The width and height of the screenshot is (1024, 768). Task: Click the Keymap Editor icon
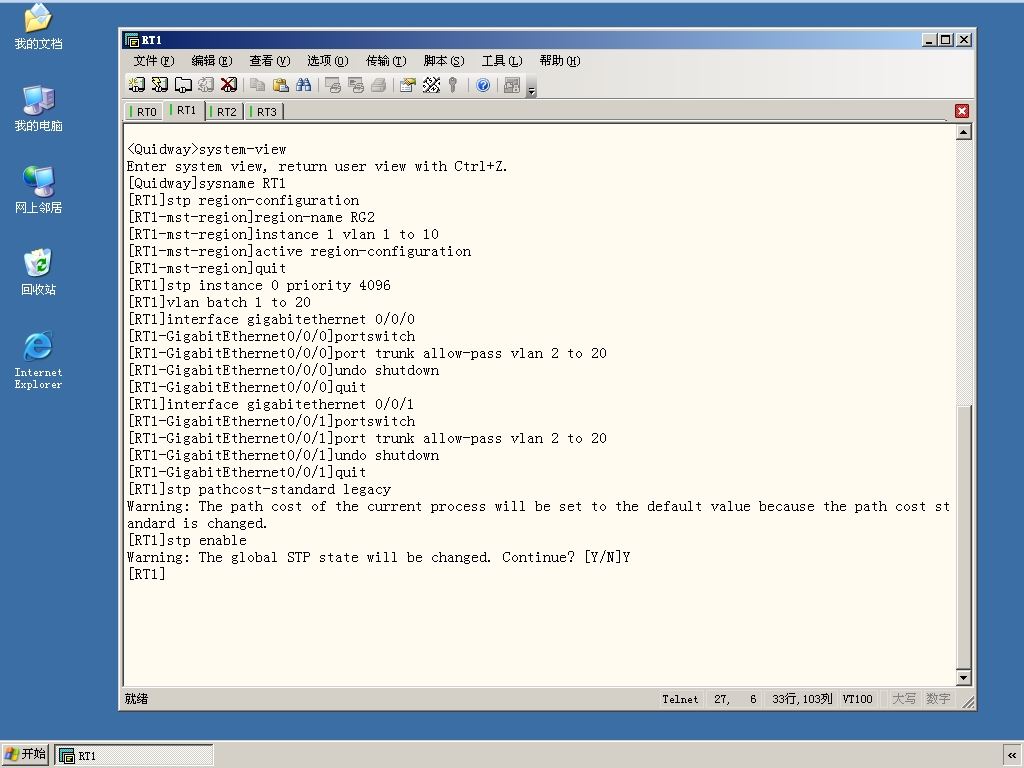click(x=431, y=85)
